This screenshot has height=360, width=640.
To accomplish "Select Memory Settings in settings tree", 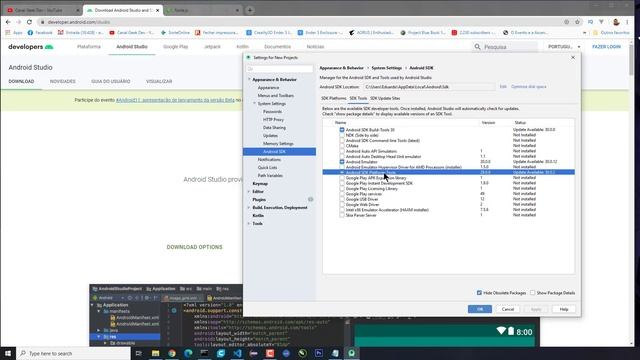I will click(x=278, y=144).
